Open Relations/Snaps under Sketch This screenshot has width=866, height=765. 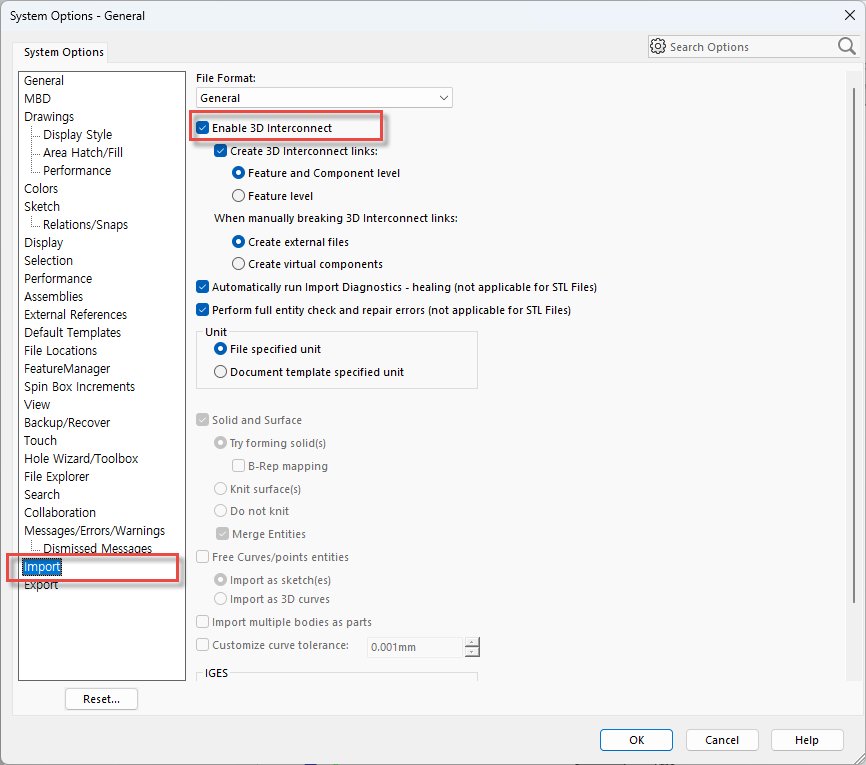(85, 225)
